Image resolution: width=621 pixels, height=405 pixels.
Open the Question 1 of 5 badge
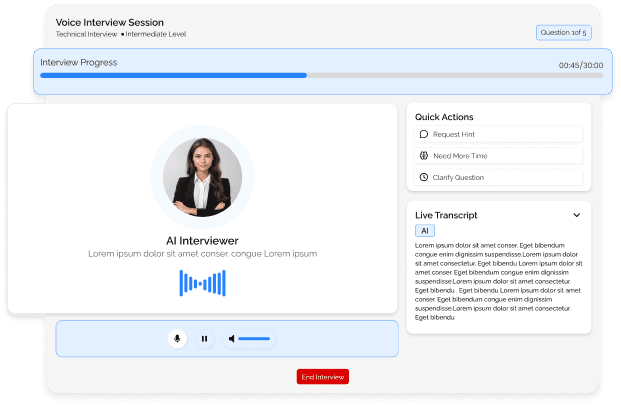(564, 33)
